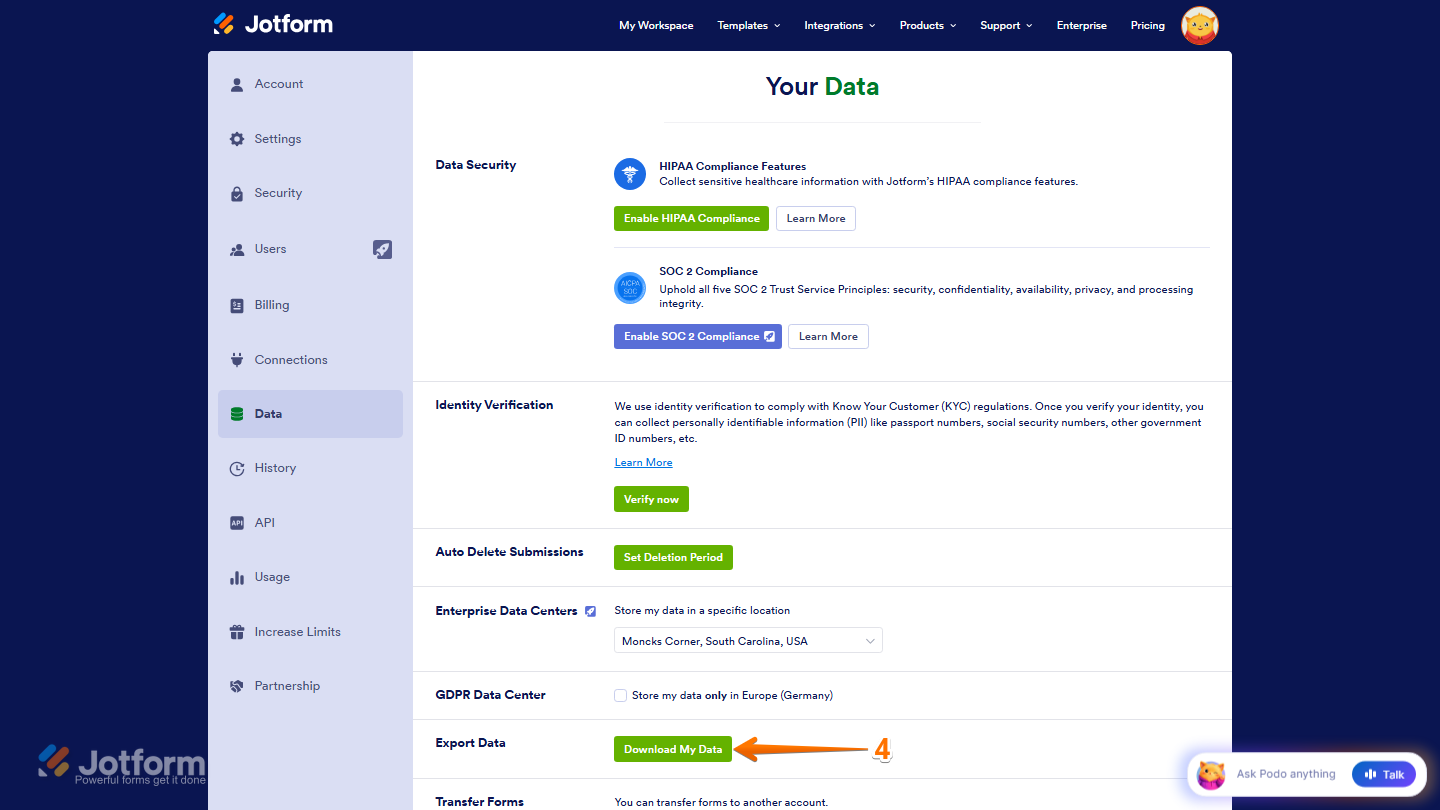Click the Billing icon in sidebar
Viewport: 1440px width, 810px height.
tap(237, 306)
